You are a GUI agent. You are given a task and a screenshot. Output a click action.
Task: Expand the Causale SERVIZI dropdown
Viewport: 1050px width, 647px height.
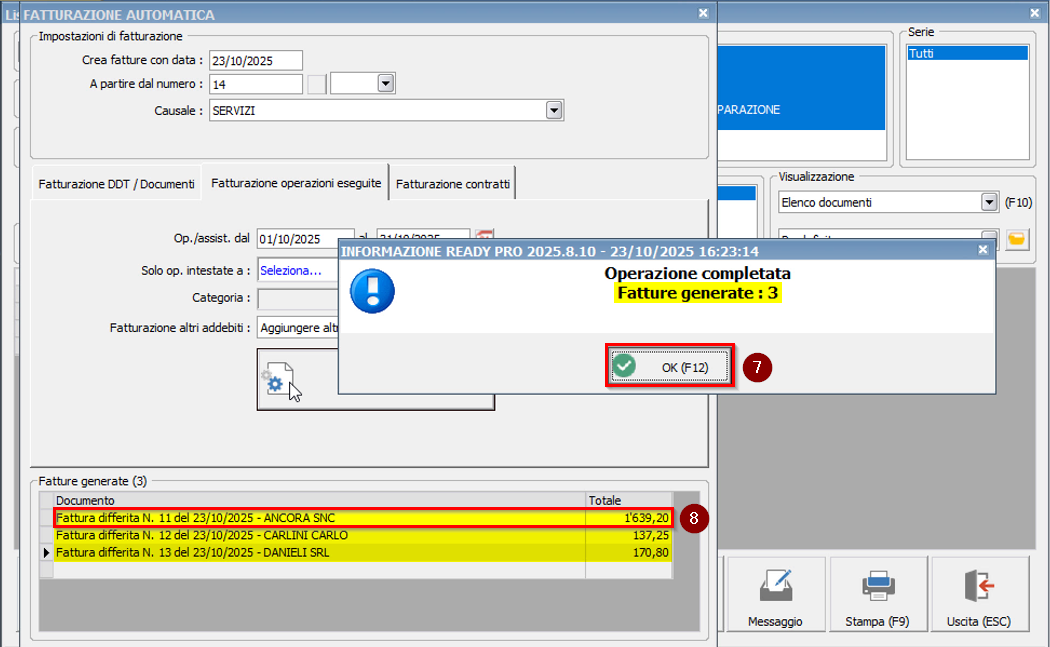tap(554, 110)
